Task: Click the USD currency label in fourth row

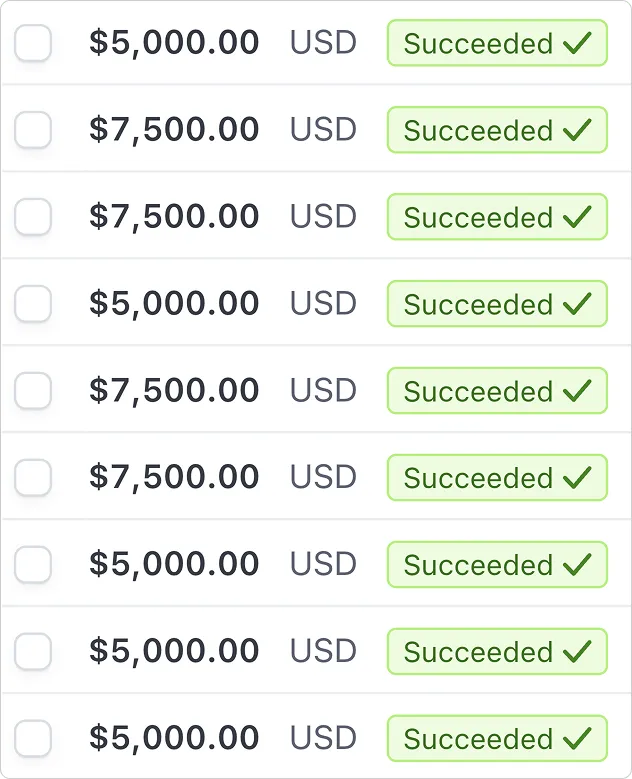Action: 323,304
